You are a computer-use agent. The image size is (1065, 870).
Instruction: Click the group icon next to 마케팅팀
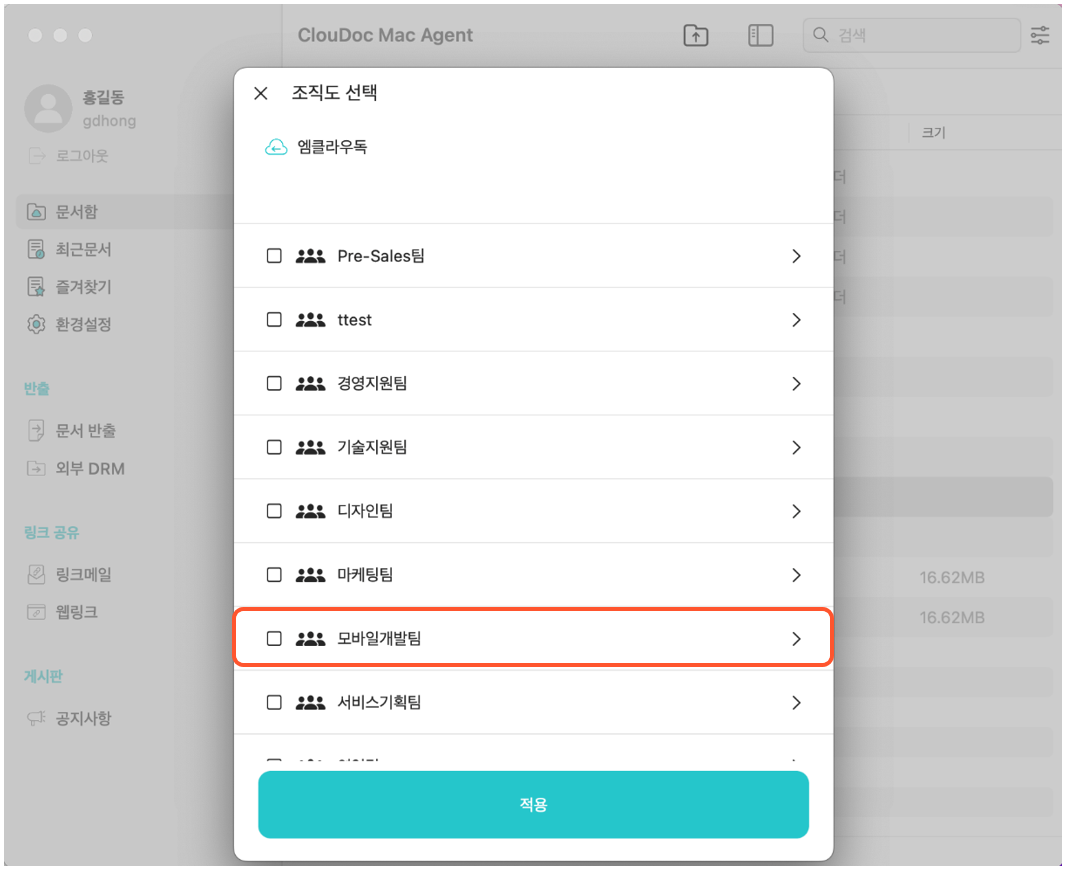click(x=310, y=575)
